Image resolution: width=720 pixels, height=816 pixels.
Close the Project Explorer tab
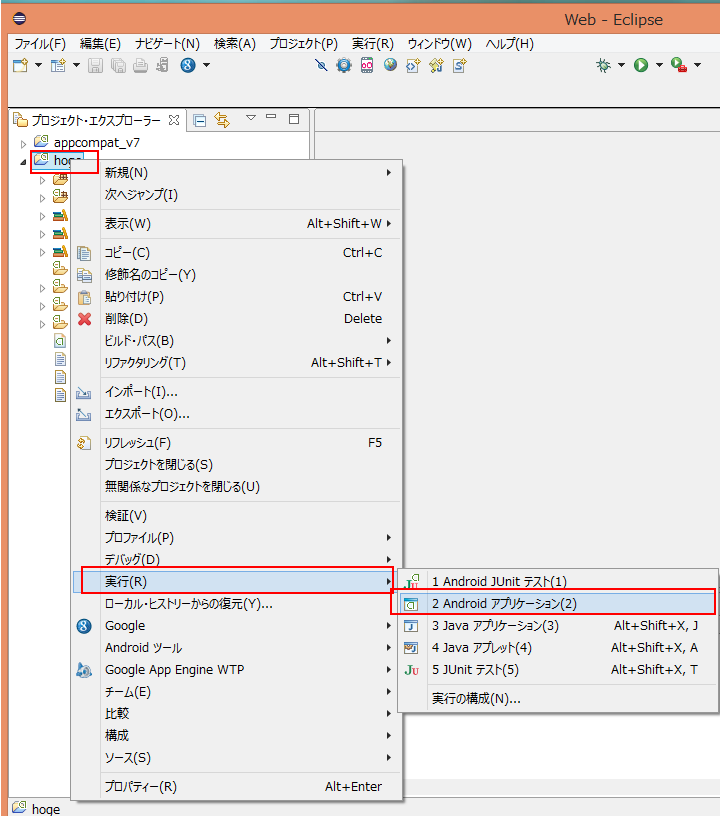(174, 120)
